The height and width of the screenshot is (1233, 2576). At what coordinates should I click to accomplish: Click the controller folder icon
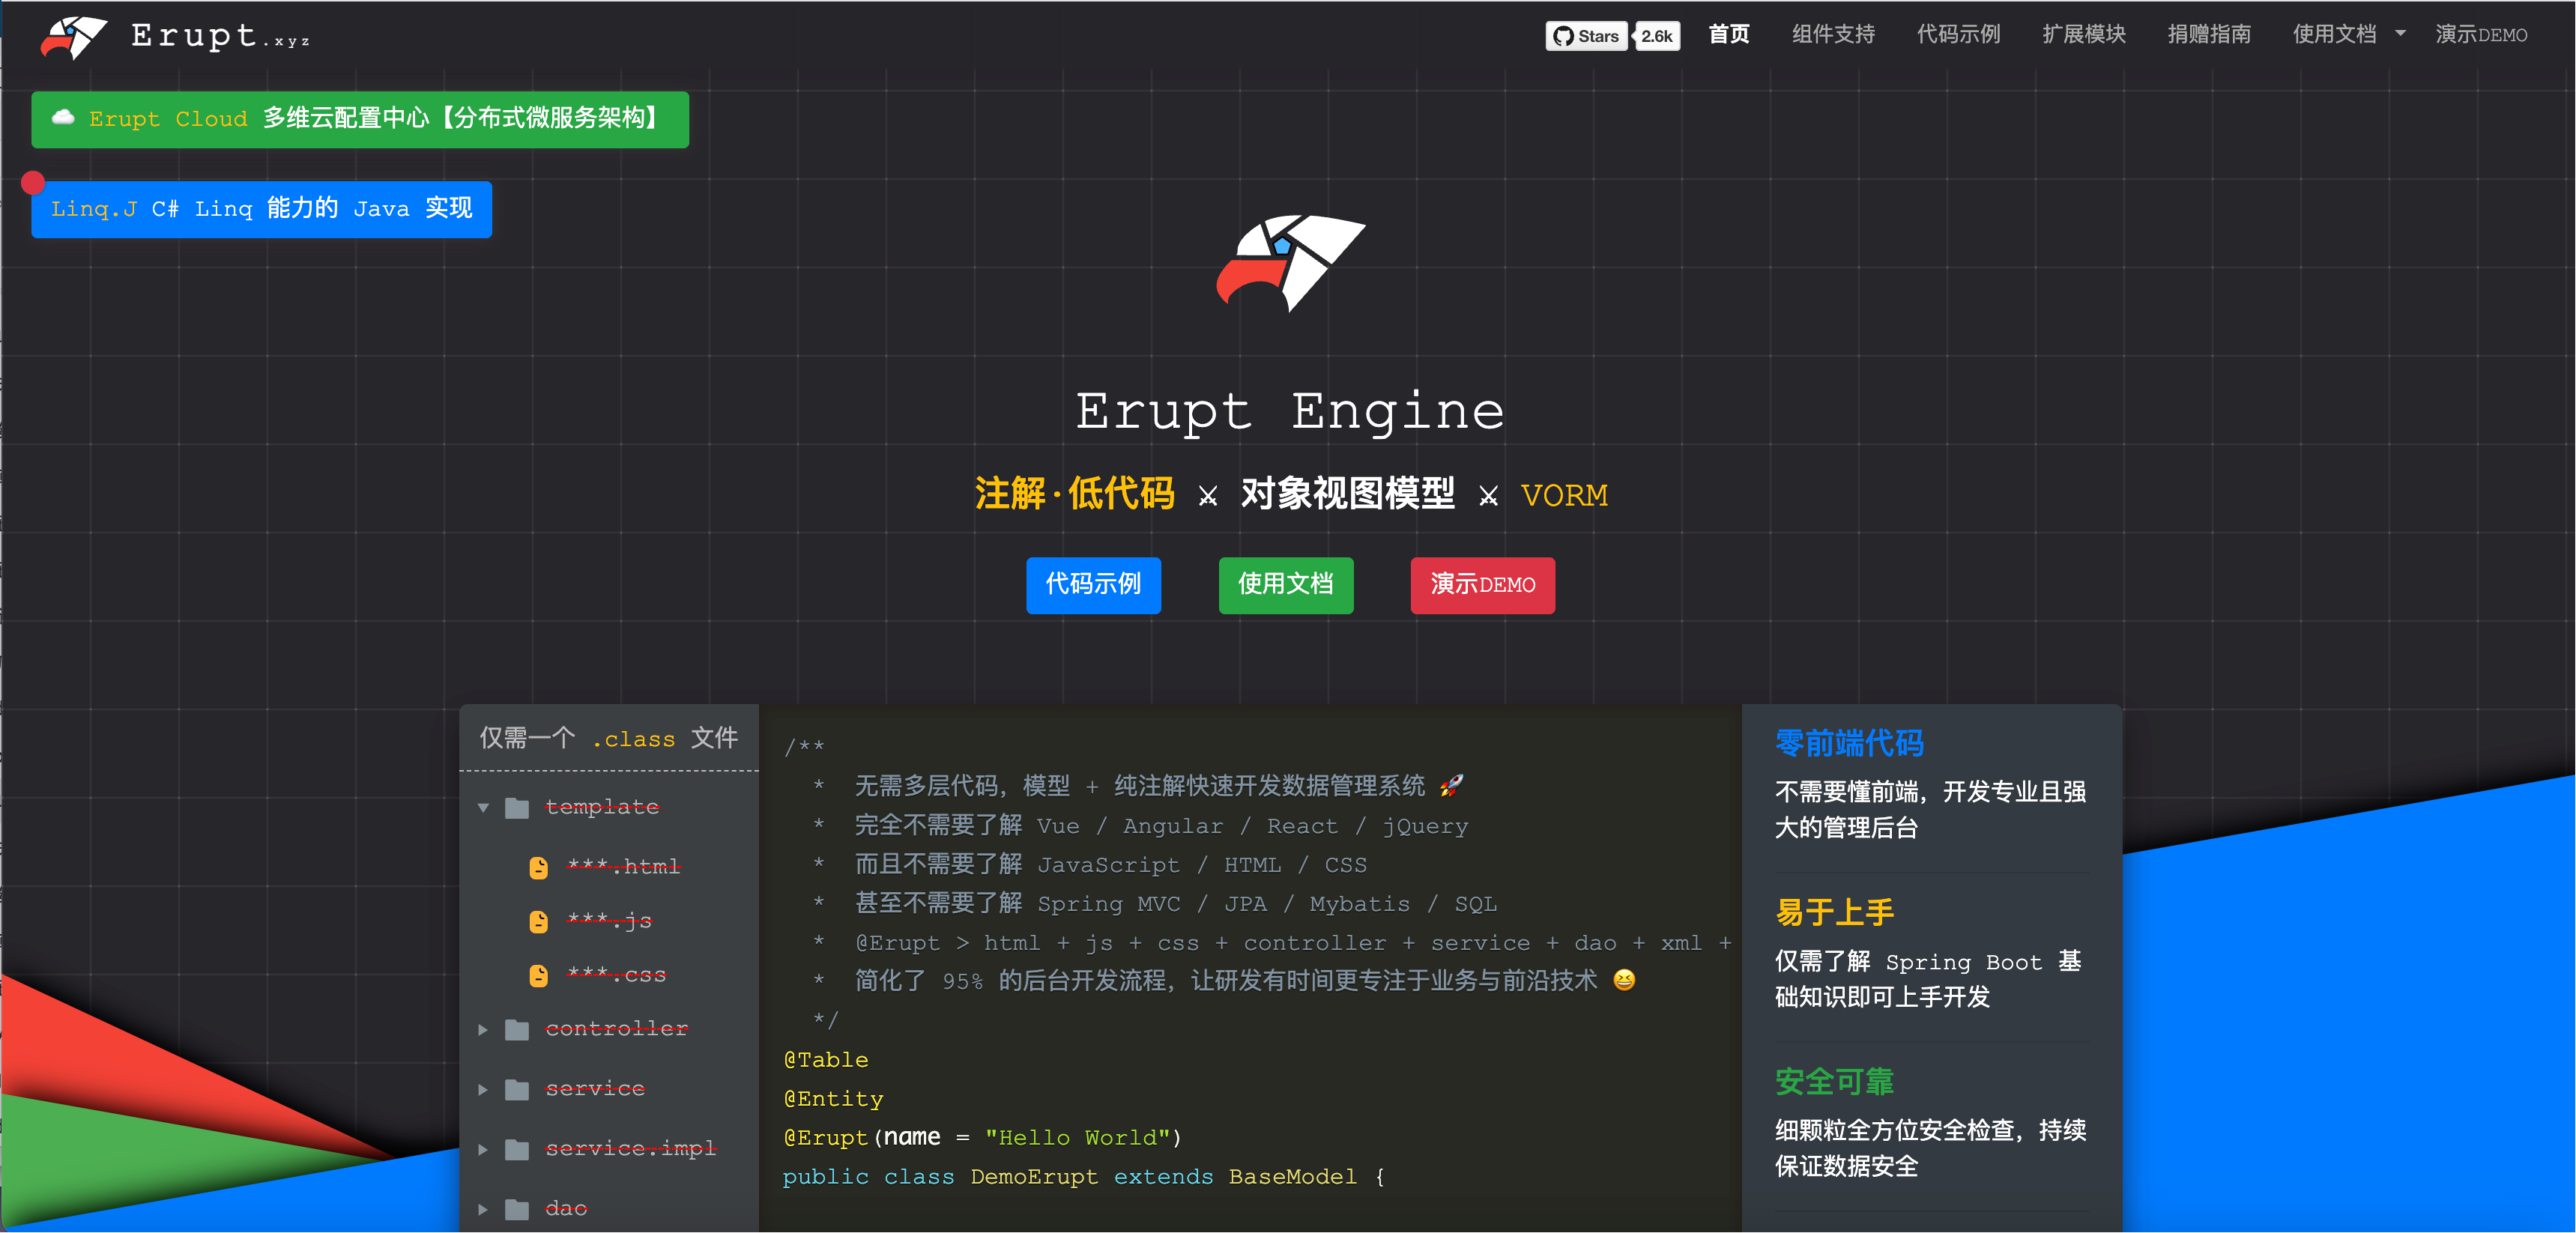(x=517, y=1030)
